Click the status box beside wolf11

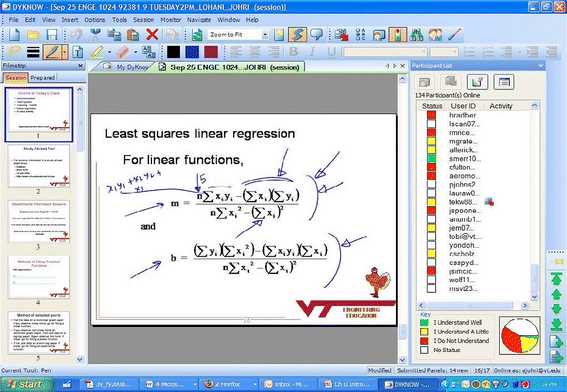pos(431,280)
